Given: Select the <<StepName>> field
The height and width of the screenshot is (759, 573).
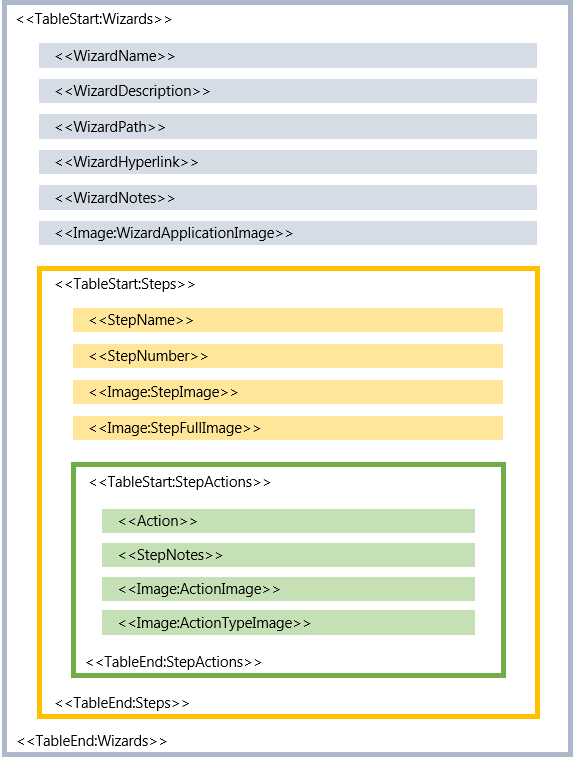Looking at the screenshot, I should [288, 320].
